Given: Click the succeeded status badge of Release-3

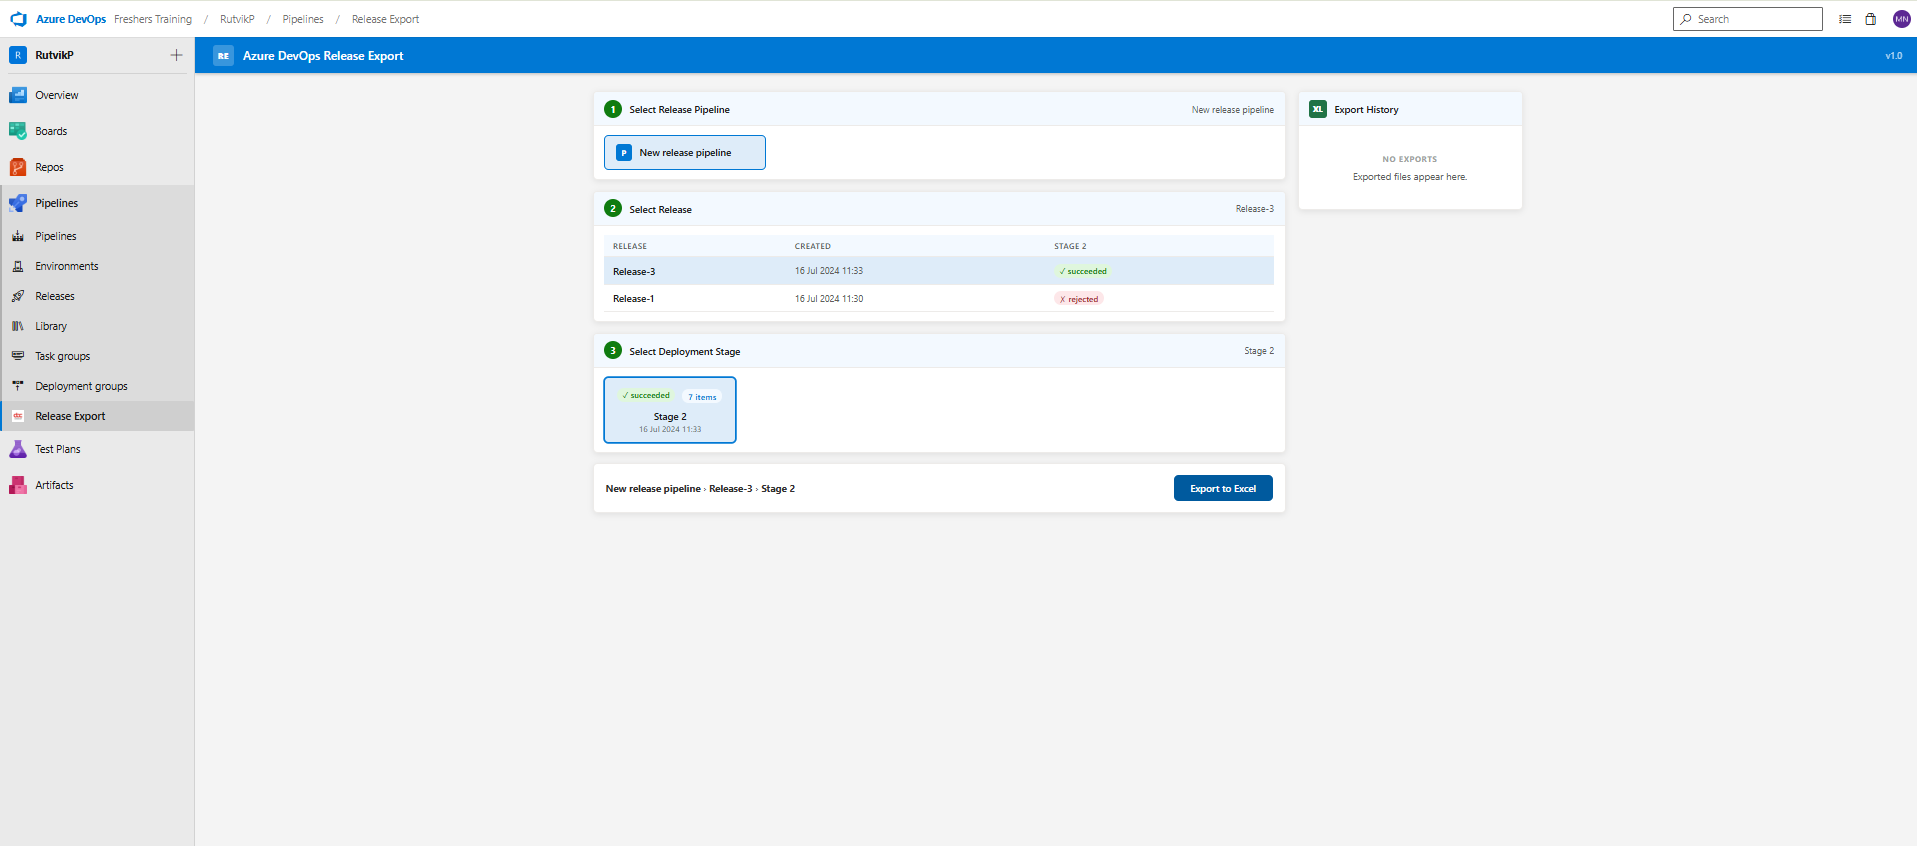Looking at the screenshot, I should point(1083,271).
